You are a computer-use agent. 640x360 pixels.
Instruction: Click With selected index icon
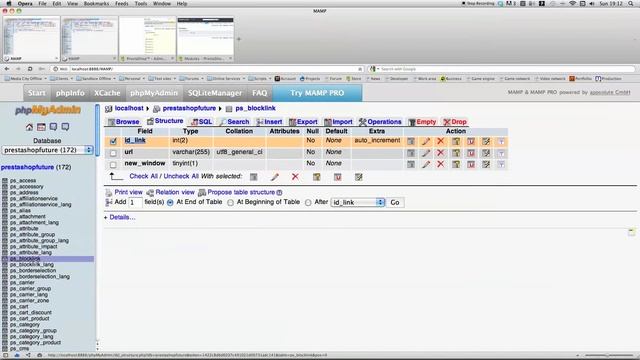pos(358,177)
